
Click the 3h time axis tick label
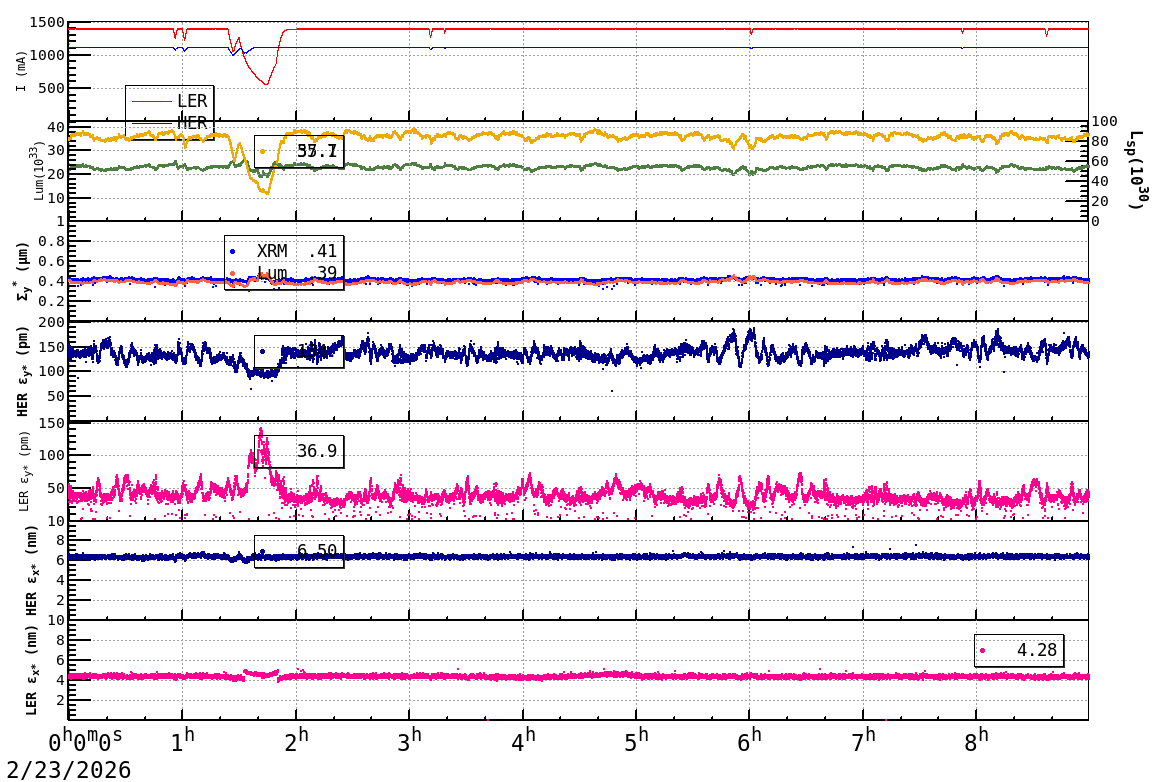[x=409, y=740]
